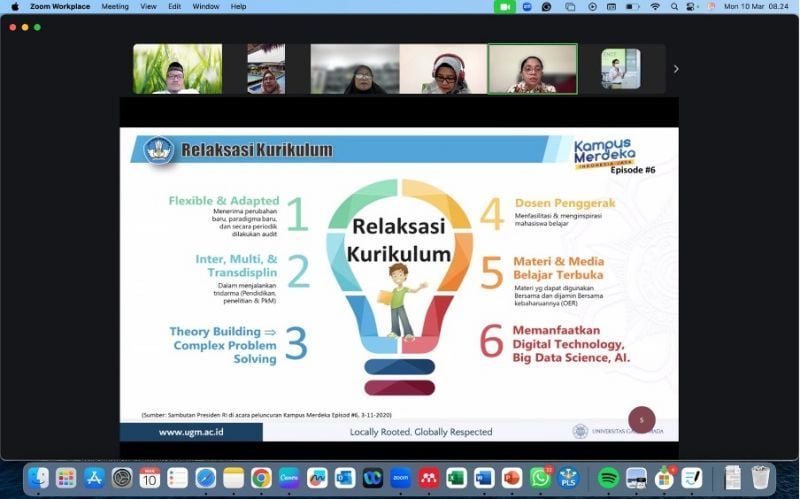This screenshot has width=800, height=499.
Task: Open the Zoom app in the dock
Action: [400, 478]
